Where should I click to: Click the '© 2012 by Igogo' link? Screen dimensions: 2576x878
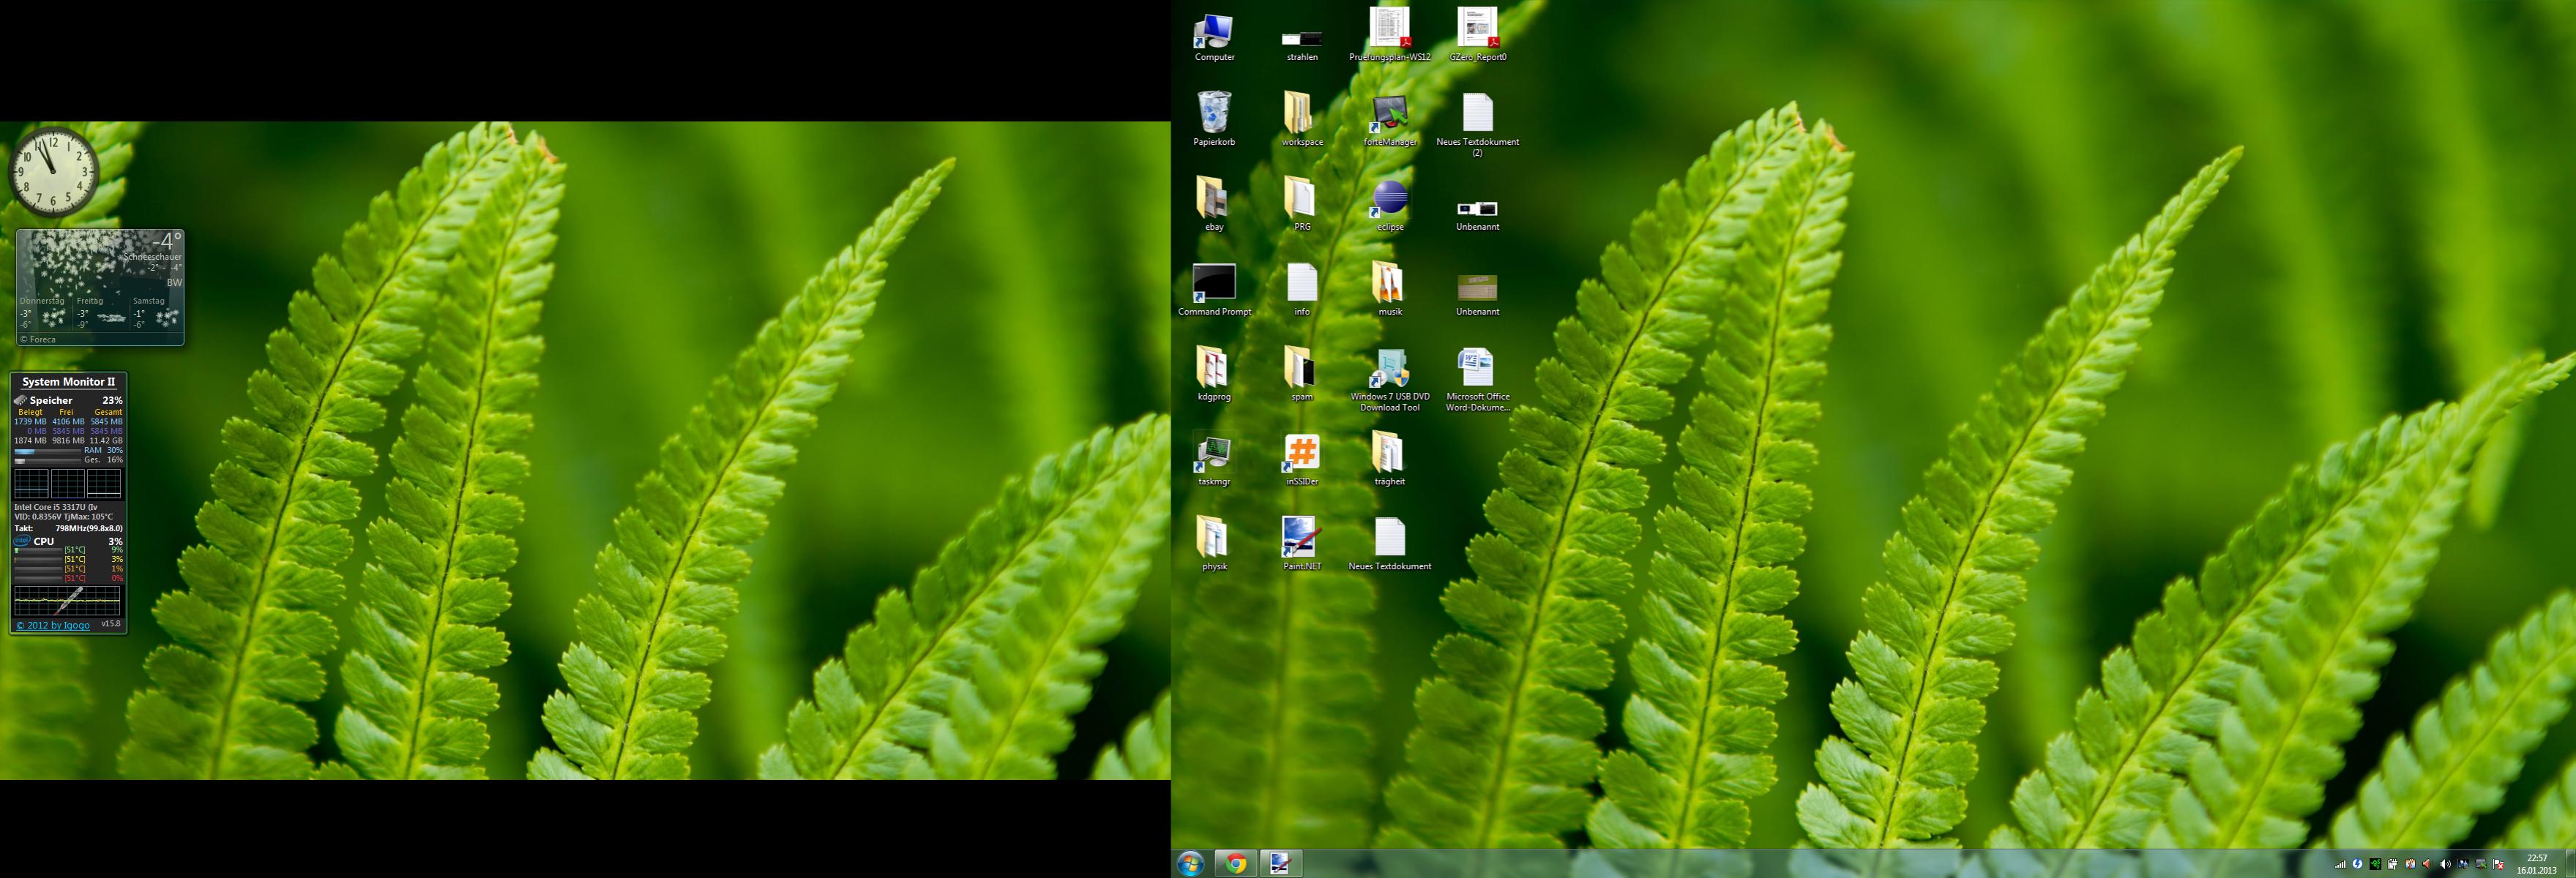[53, 626]
